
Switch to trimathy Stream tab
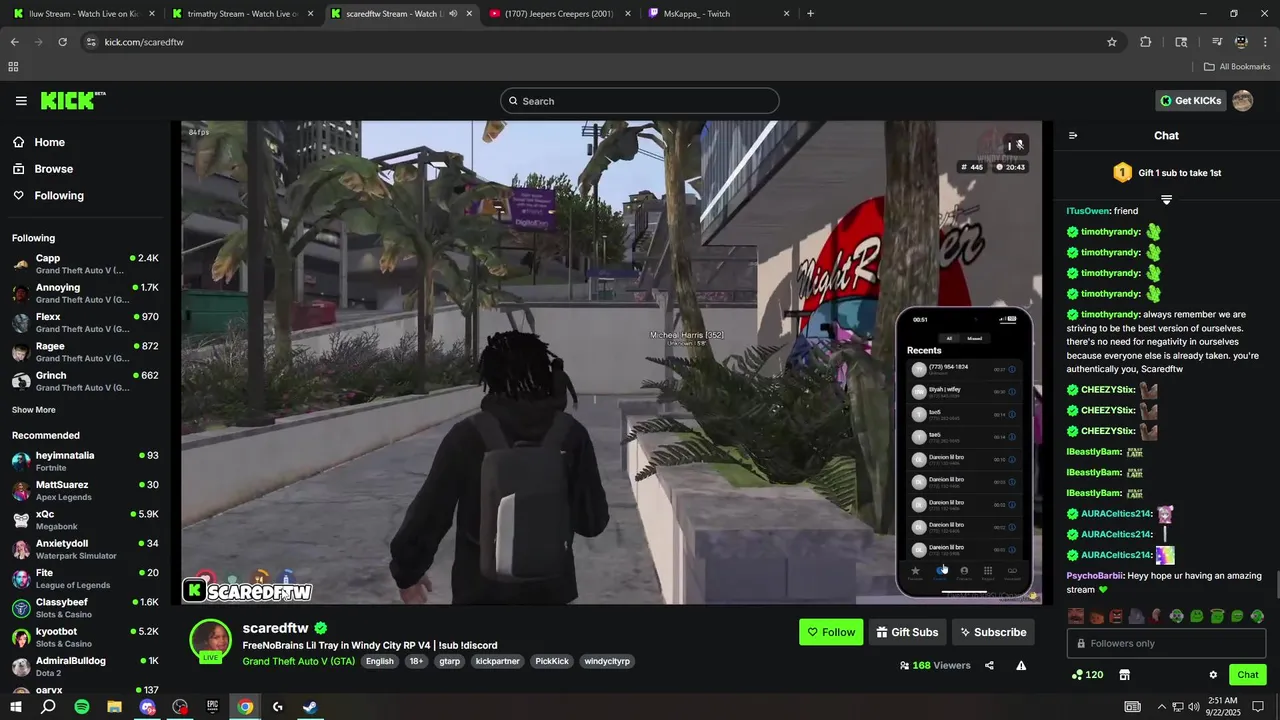[x=242, y=14]
